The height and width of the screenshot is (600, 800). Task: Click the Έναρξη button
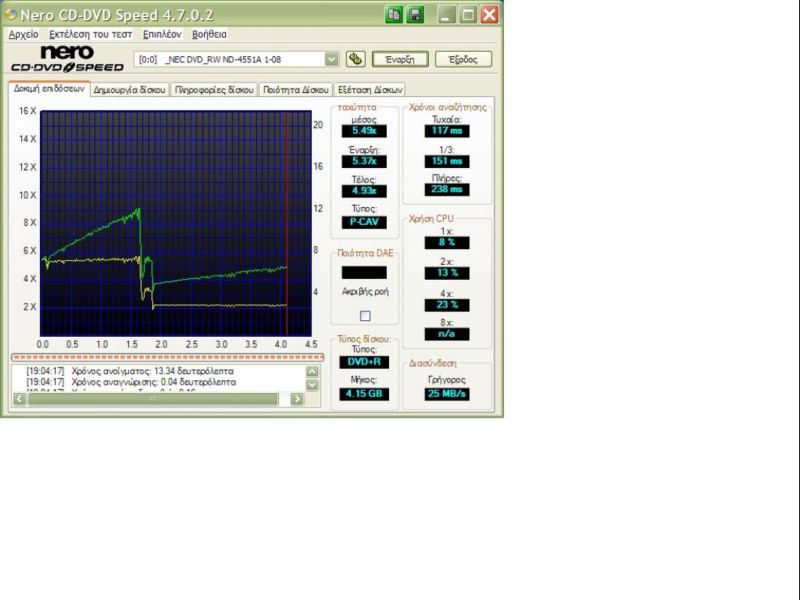[400, 59]
